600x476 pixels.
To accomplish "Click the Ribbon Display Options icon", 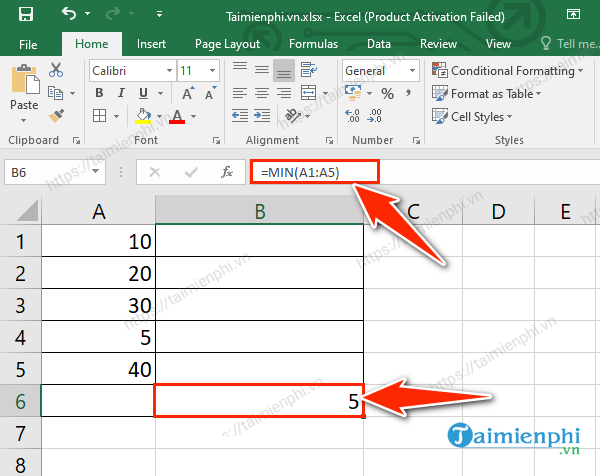I will click(x=573, y=15).
